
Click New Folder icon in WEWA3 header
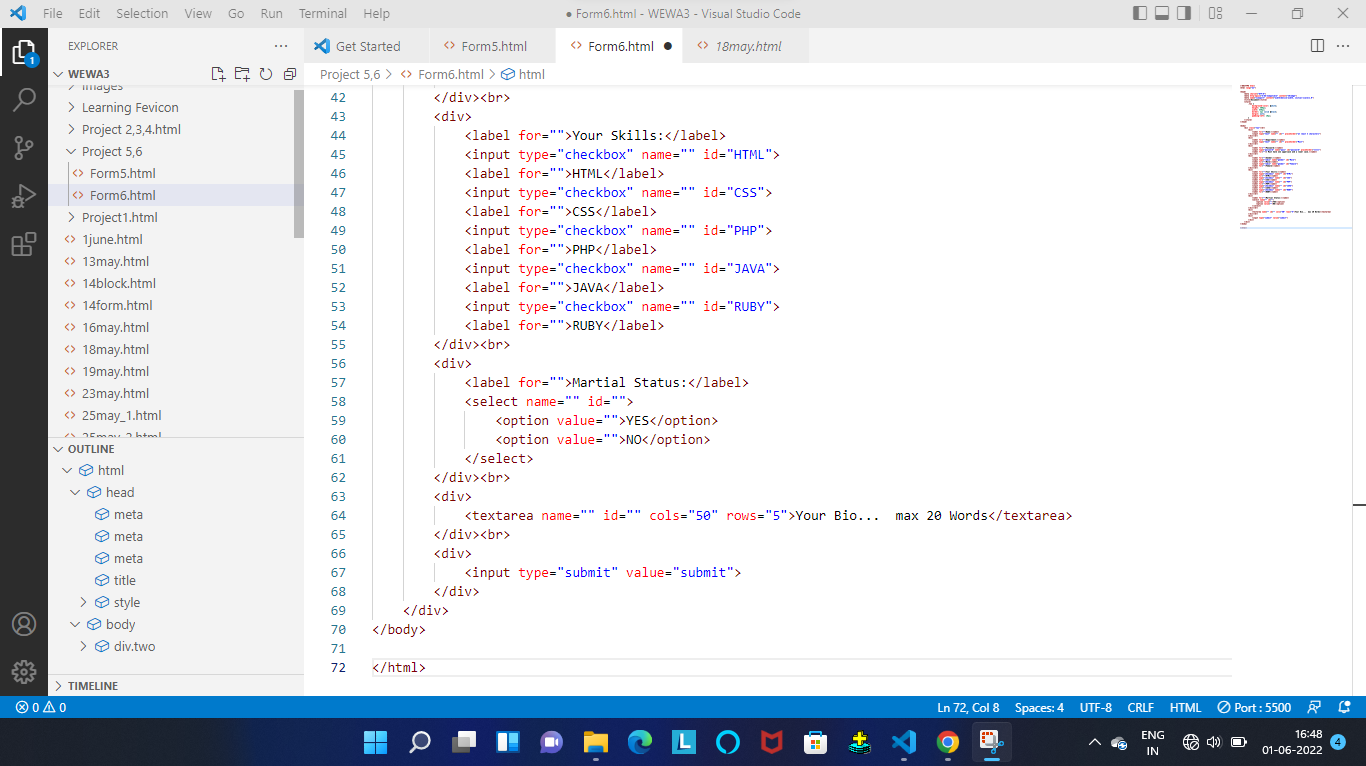click(242, 74)
